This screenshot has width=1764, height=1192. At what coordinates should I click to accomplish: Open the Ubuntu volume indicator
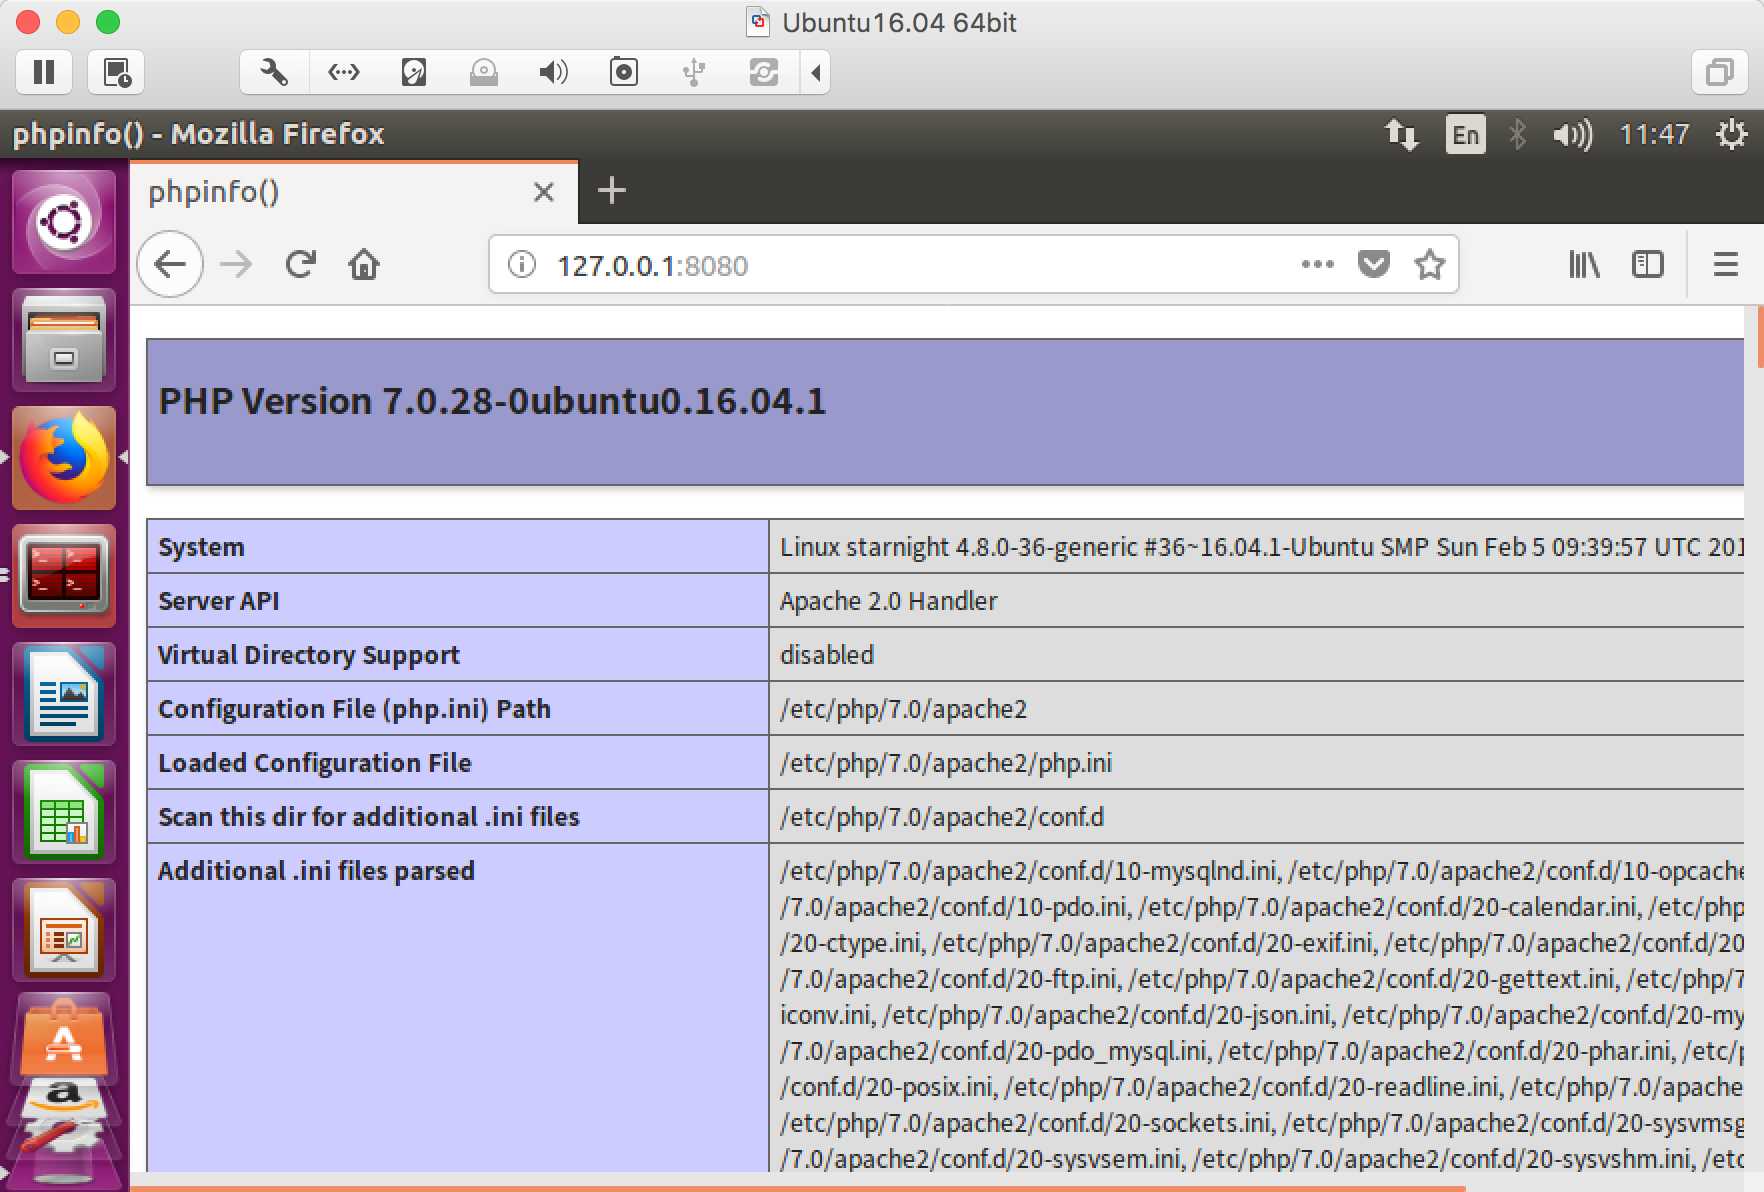1572,134
